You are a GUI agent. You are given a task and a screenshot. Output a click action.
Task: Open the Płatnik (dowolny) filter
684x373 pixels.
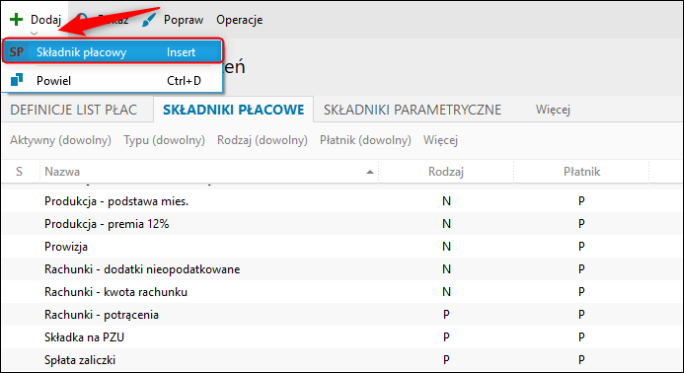click(366, 140)
